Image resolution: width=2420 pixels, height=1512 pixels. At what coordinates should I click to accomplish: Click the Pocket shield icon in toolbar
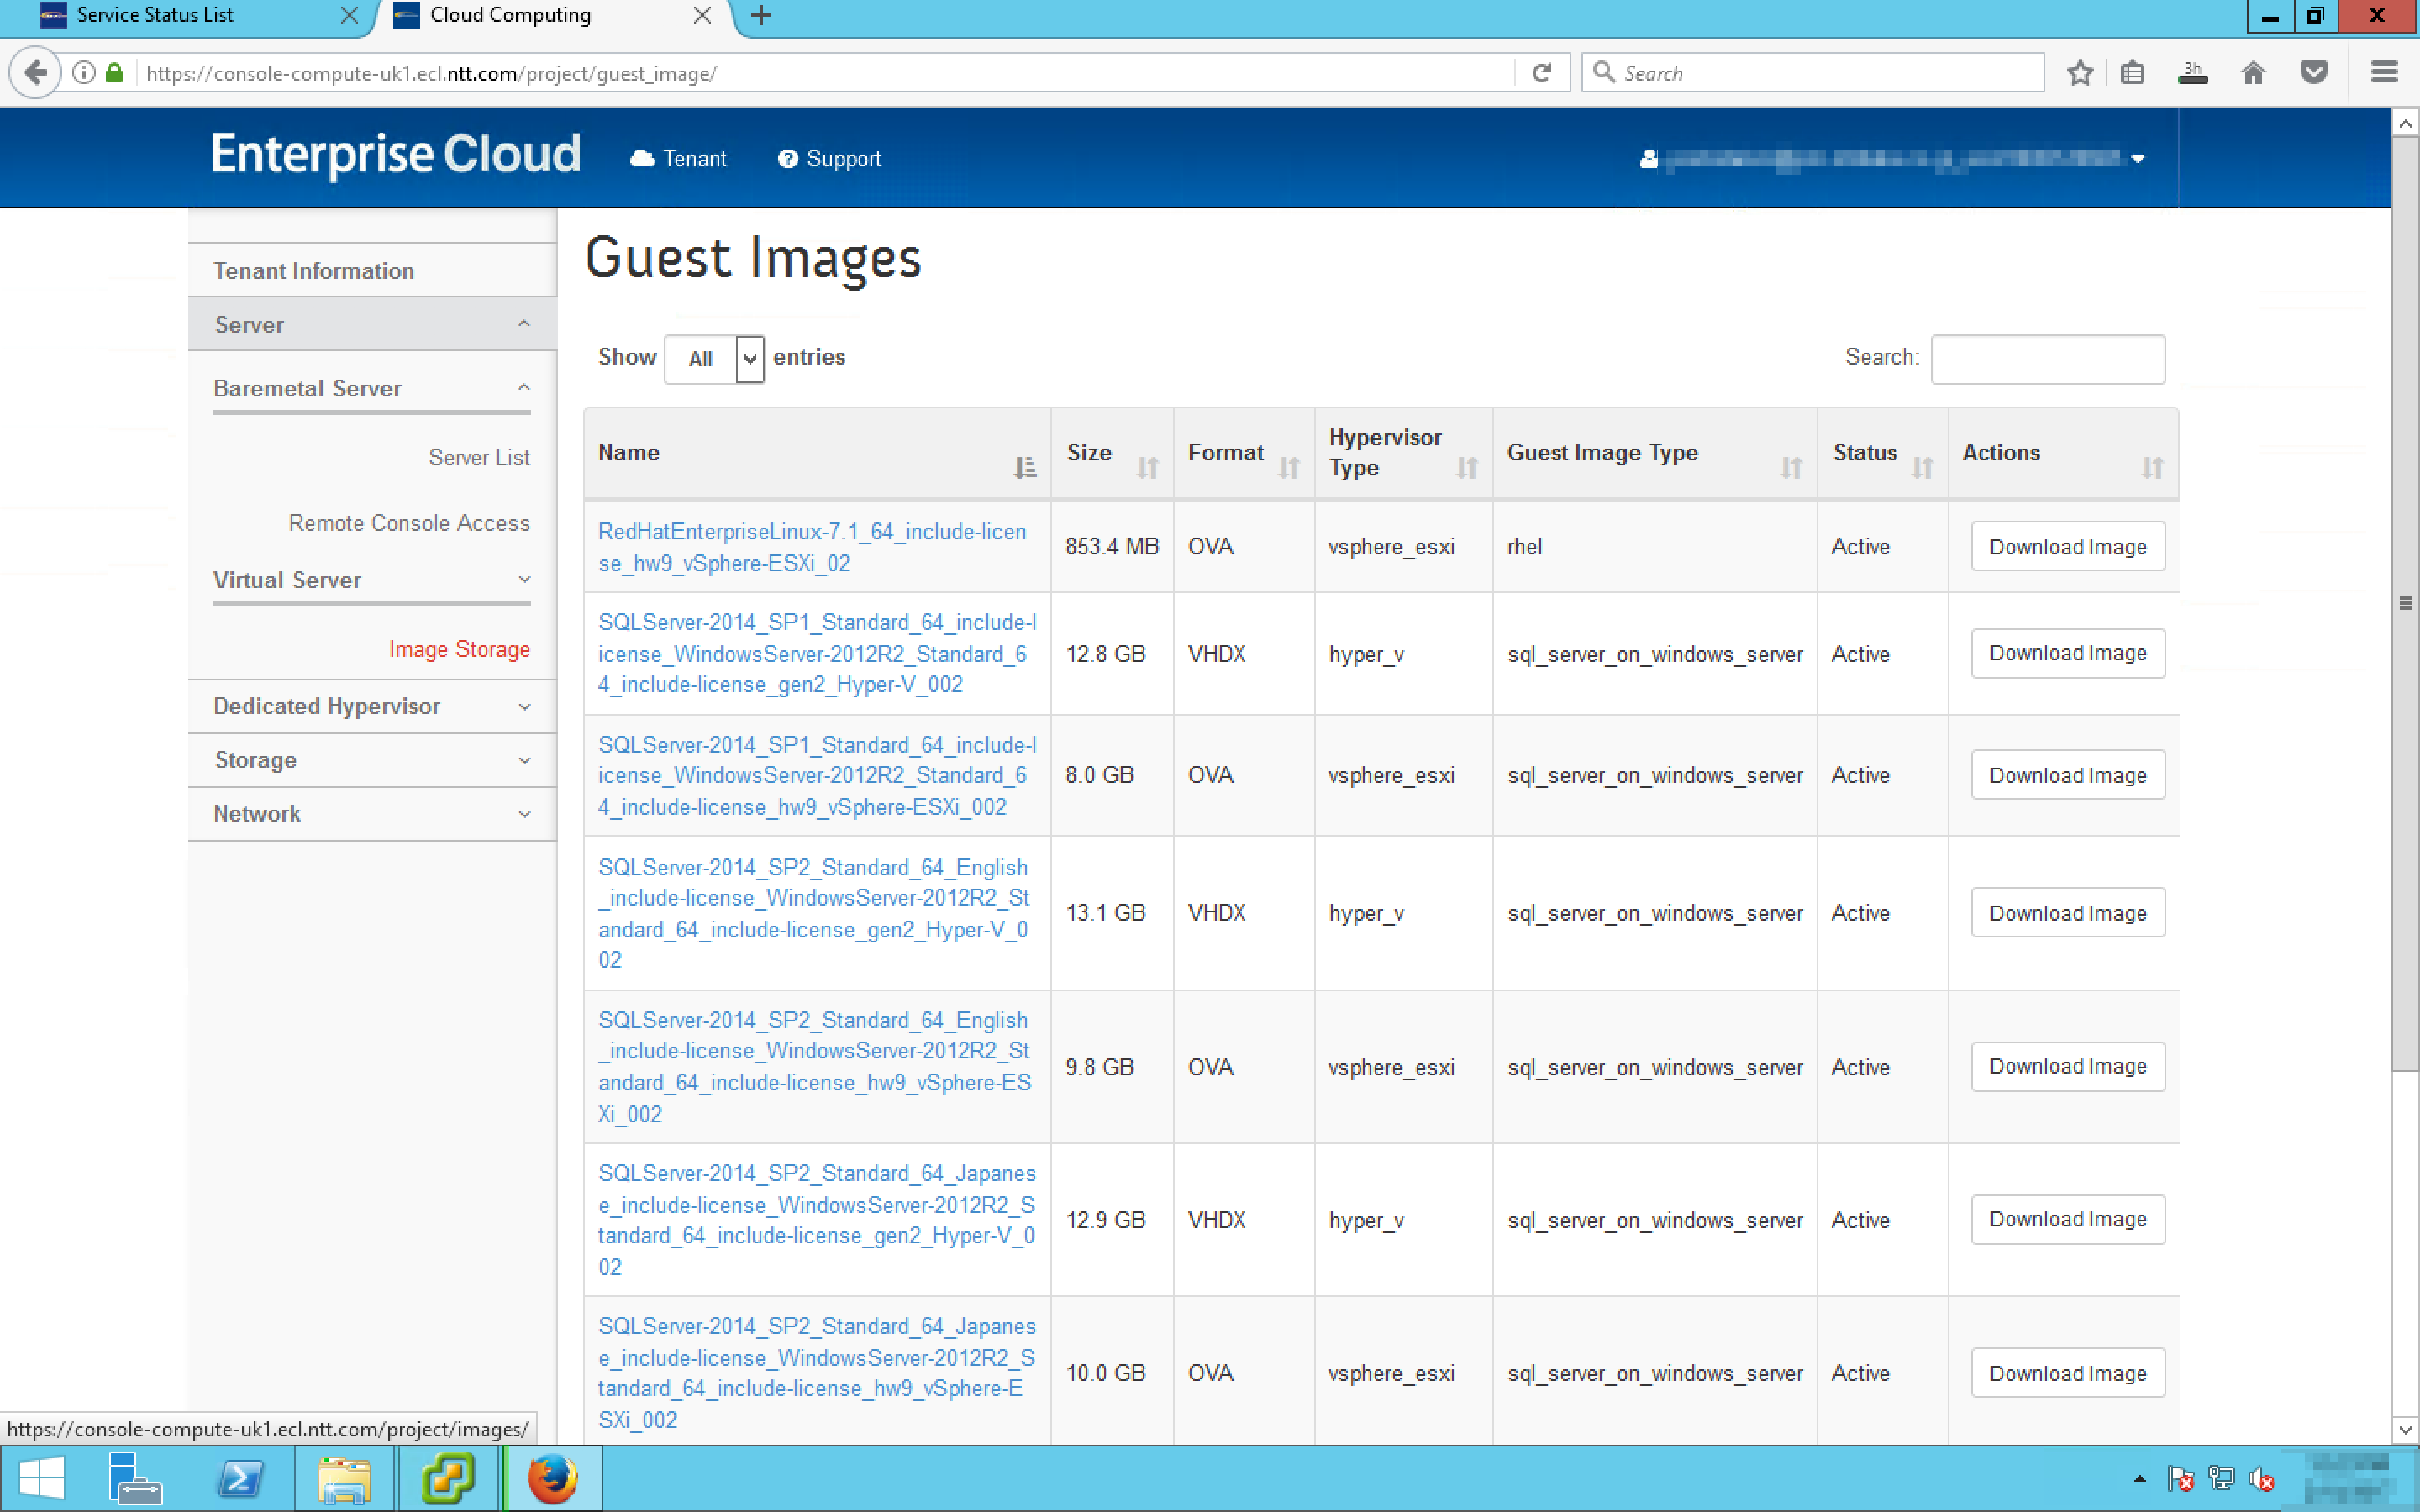(x=2313, y=73)
